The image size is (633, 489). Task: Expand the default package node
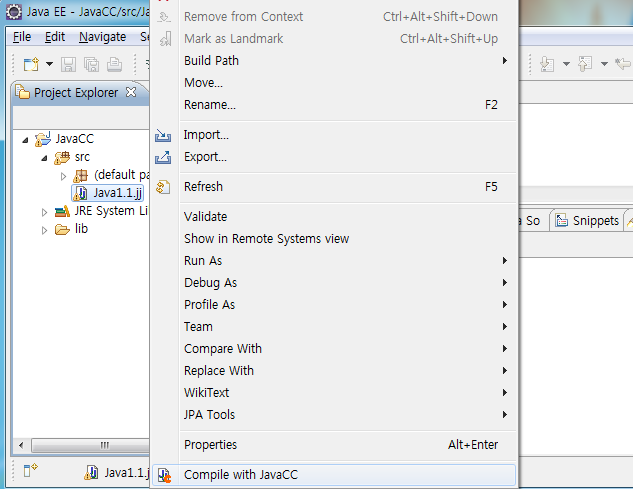63,176
